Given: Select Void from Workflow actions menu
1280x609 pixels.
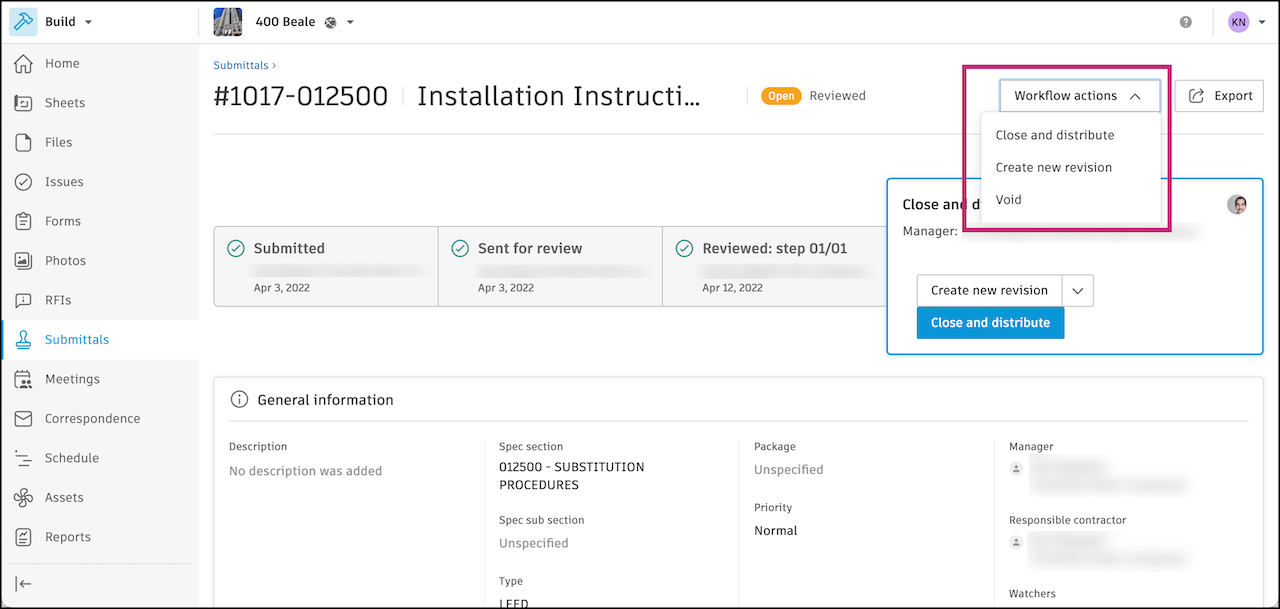Looking at the screenshot, I should pyautogui.click(x=1009, y=200).
